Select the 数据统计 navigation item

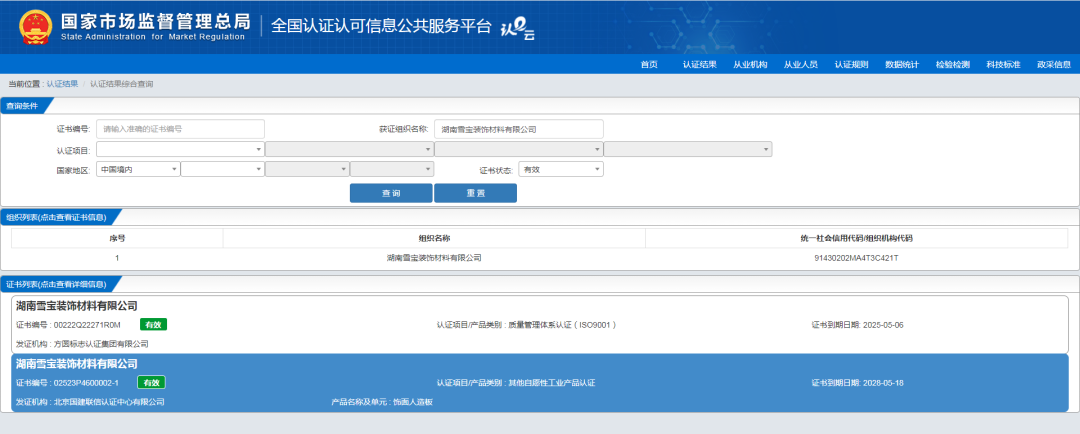[x=901, y=64]
